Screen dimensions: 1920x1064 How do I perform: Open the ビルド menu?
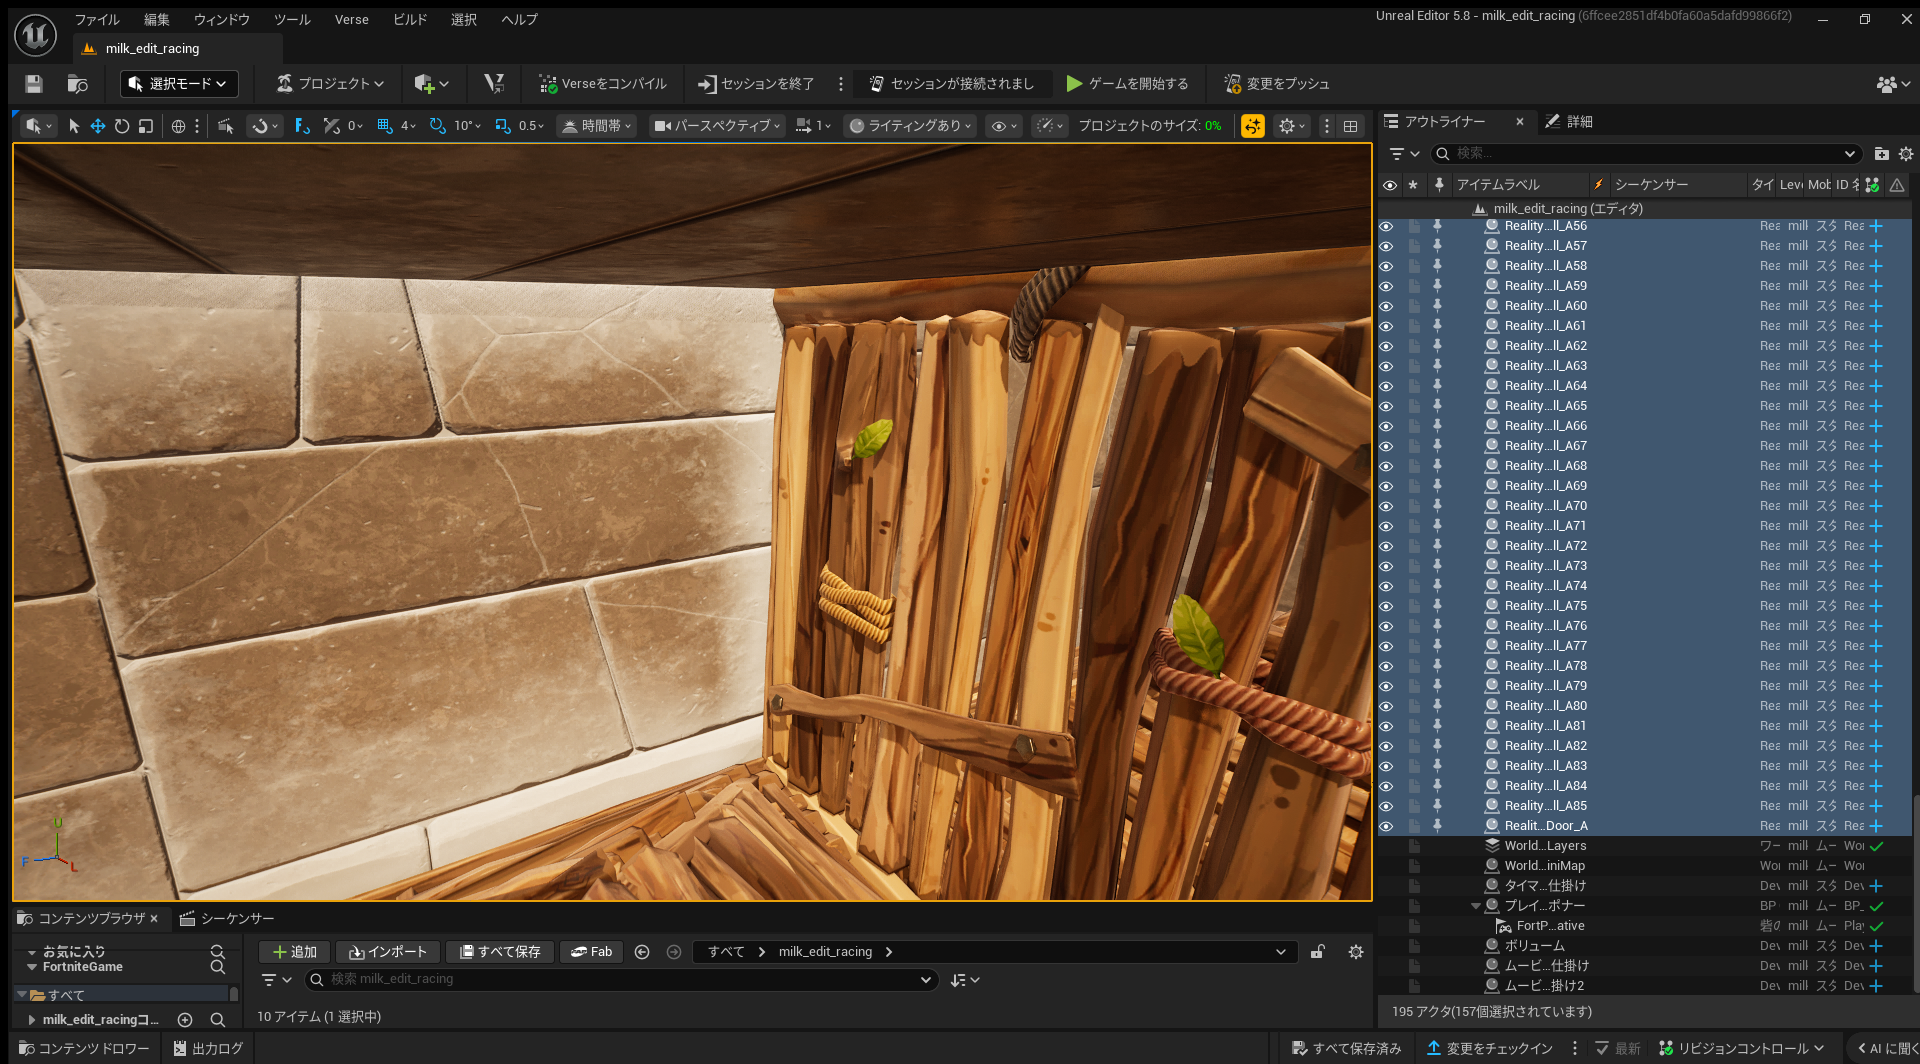pyautogui.click(x=410, y=20)
